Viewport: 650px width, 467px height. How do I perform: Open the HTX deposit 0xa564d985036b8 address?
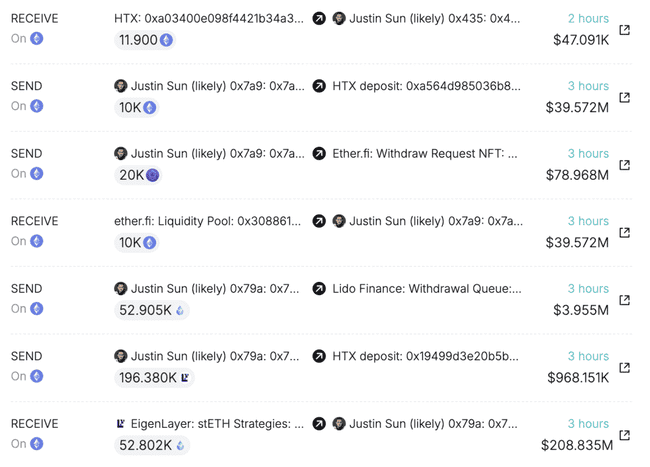427,86
